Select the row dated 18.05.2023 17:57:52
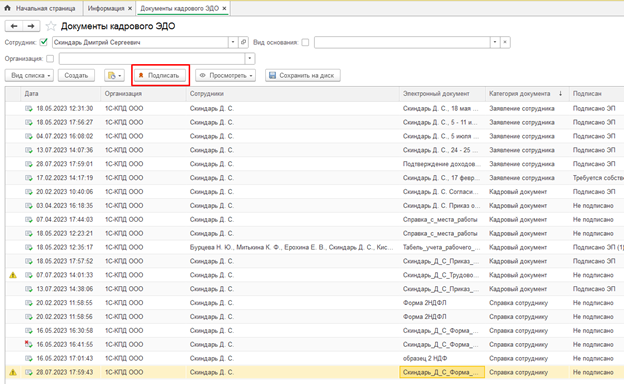Image resolution: width=624 pixels, height=384 pixels. [x=314, y=261]
